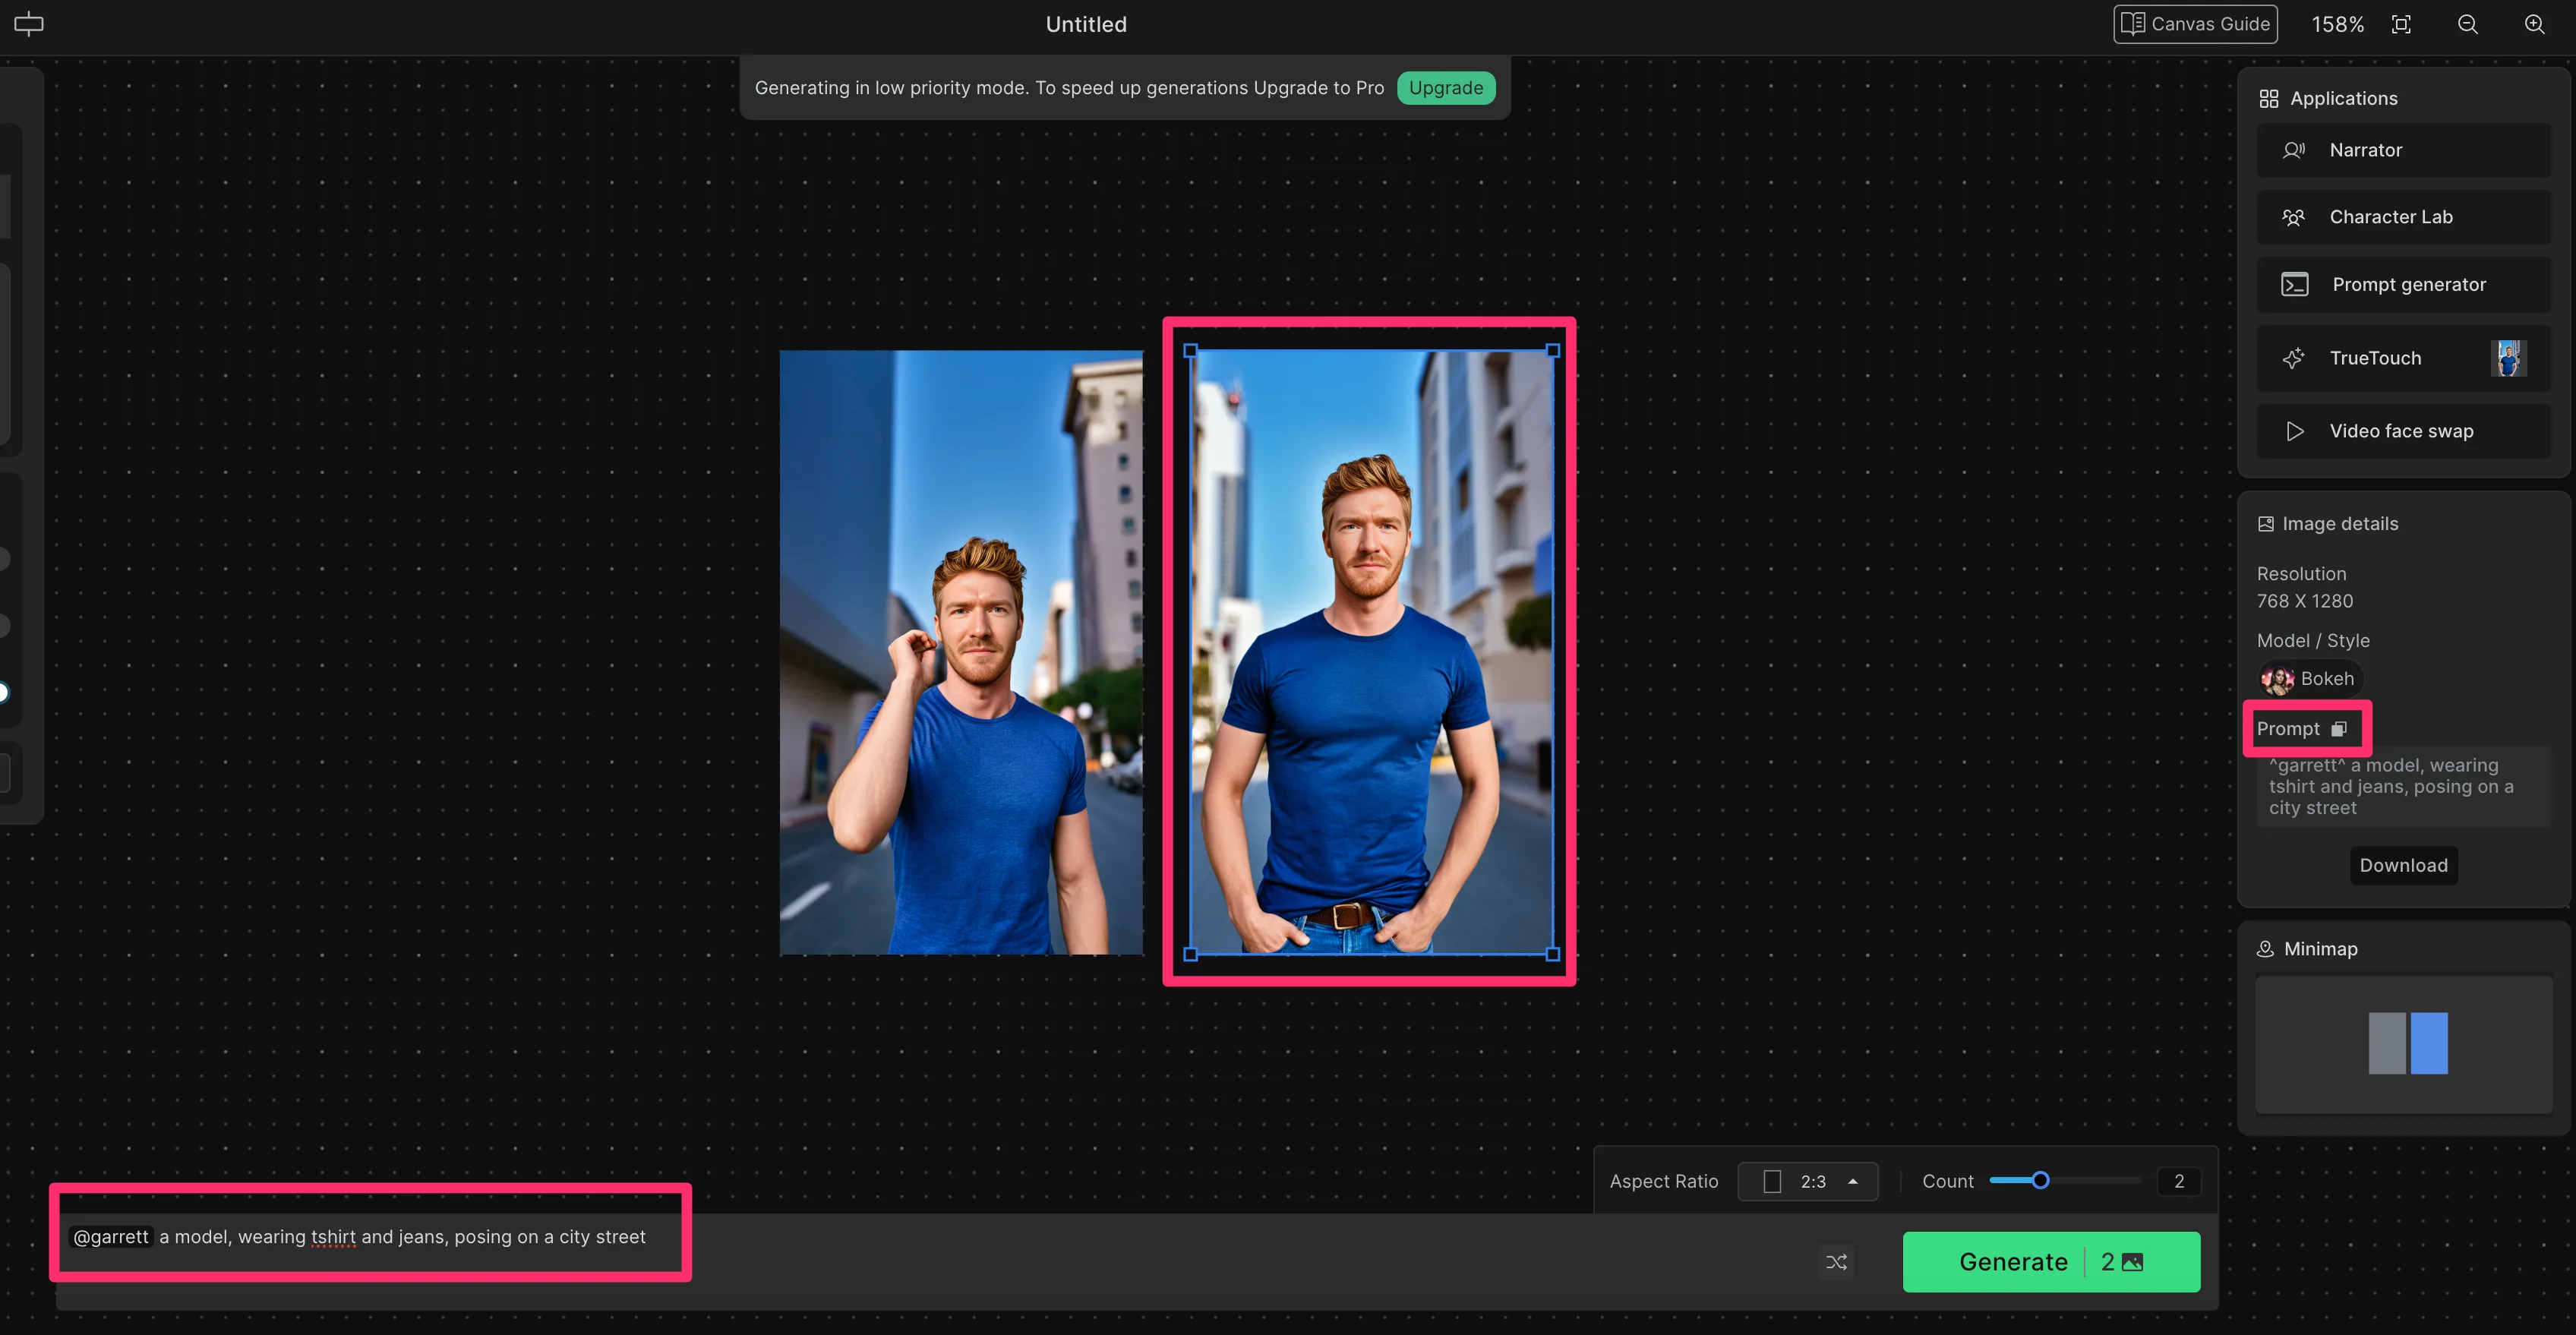Open Character Lab application
Image resolution: width=2576 pixels, height=1335 pixels.
pos(2403,217)
